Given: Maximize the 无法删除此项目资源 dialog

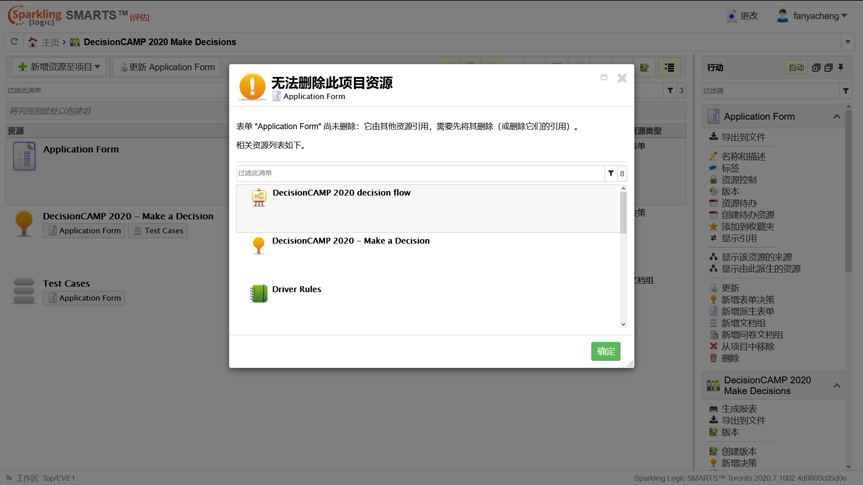Looking at the screenshot, I should [x=604, y=77].
